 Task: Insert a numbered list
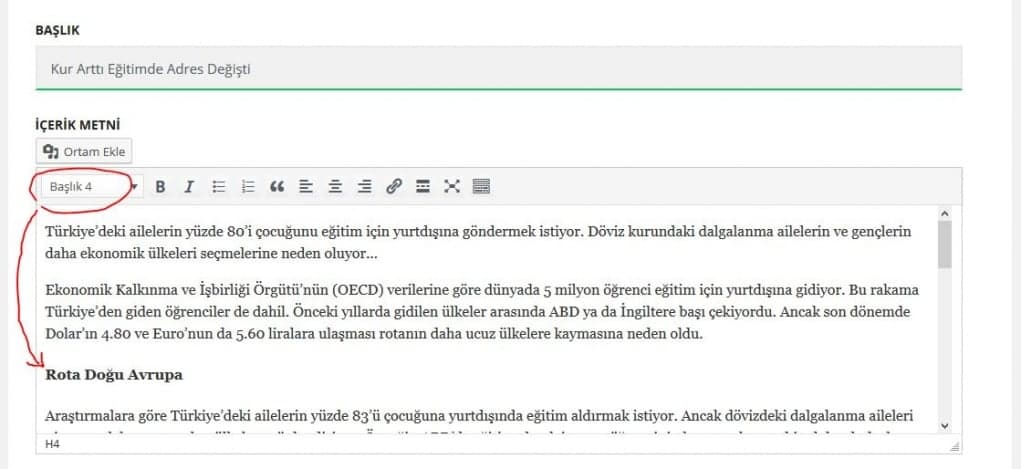[x=247, y=187]
